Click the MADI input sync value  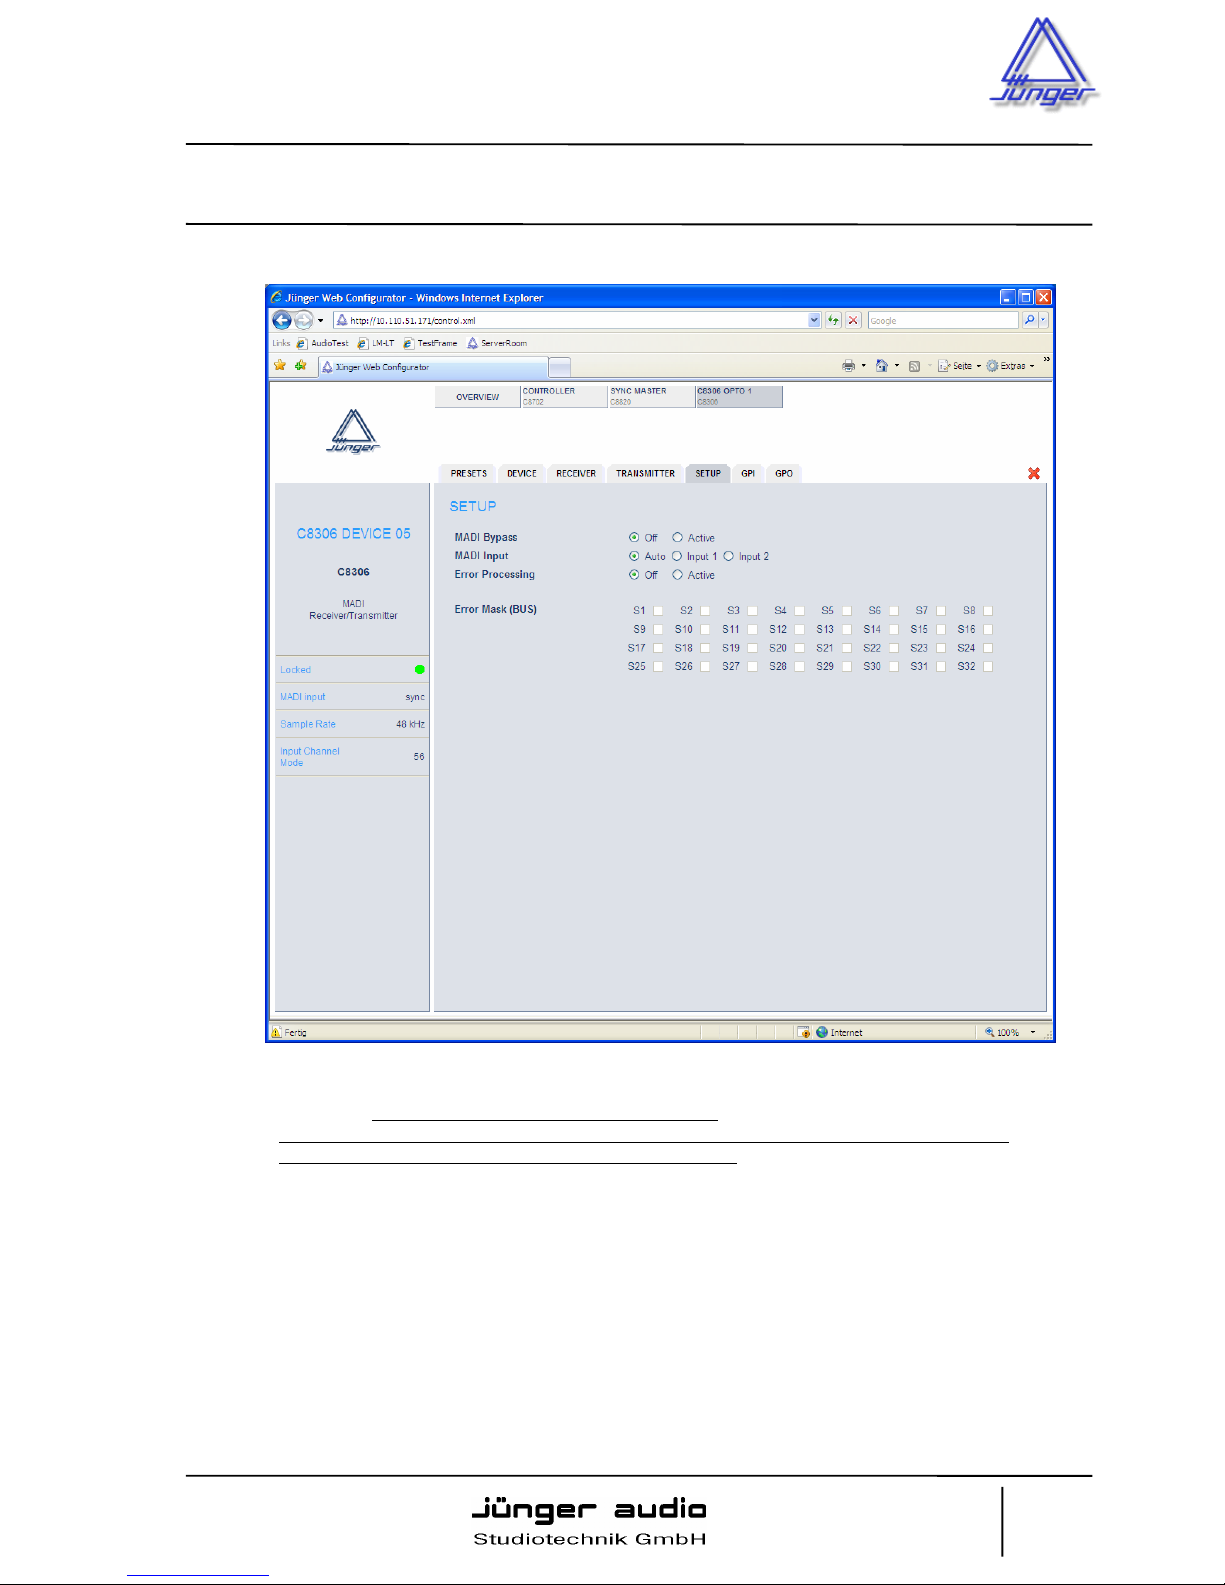[415, 697]
